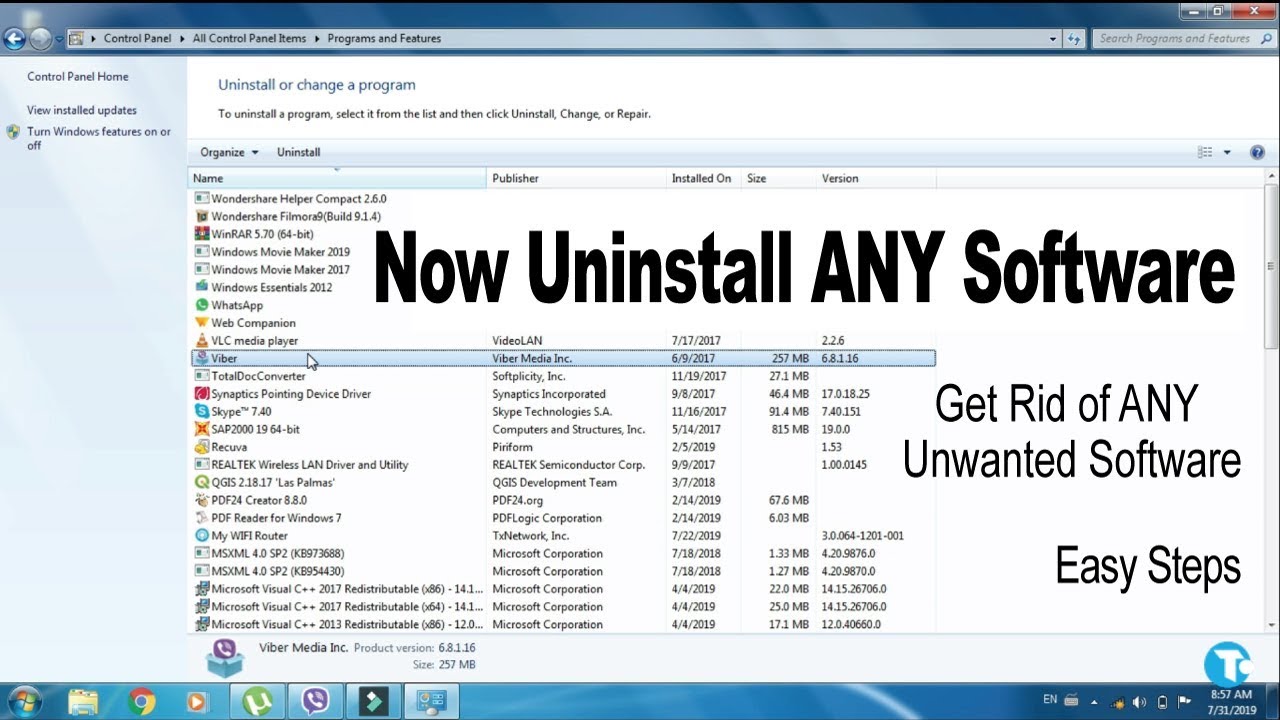Select the QGIS 2.18.17 icon
1280x720 pixels.
[202, 482]
